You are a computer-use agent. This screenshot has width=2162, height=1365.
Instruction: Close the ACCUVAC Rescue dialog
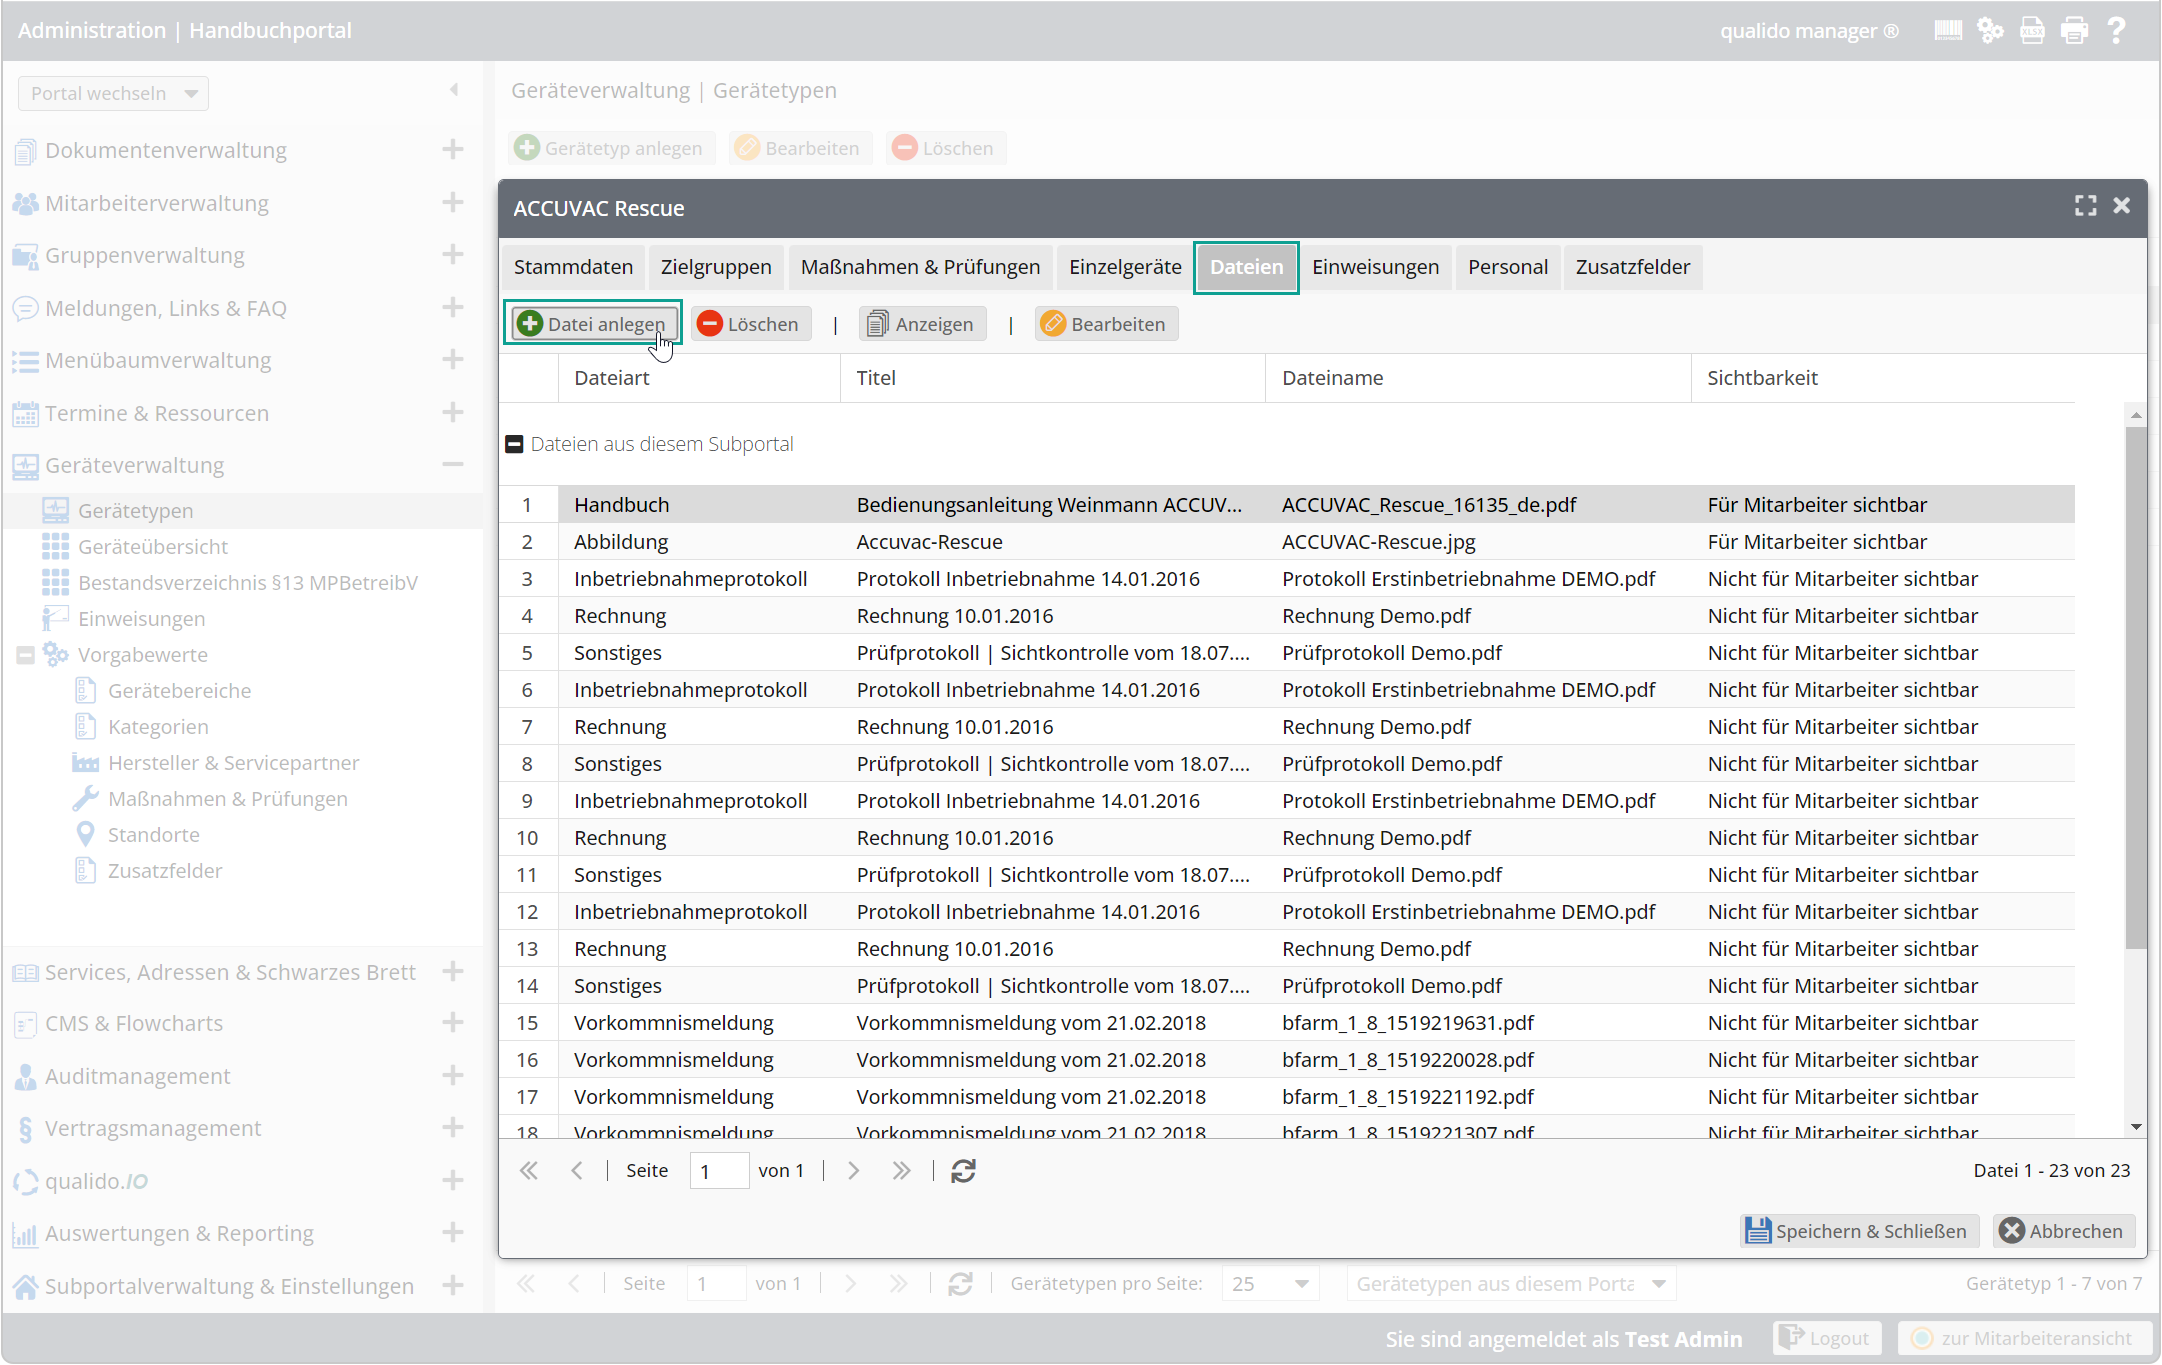[x=2121, y=206]
